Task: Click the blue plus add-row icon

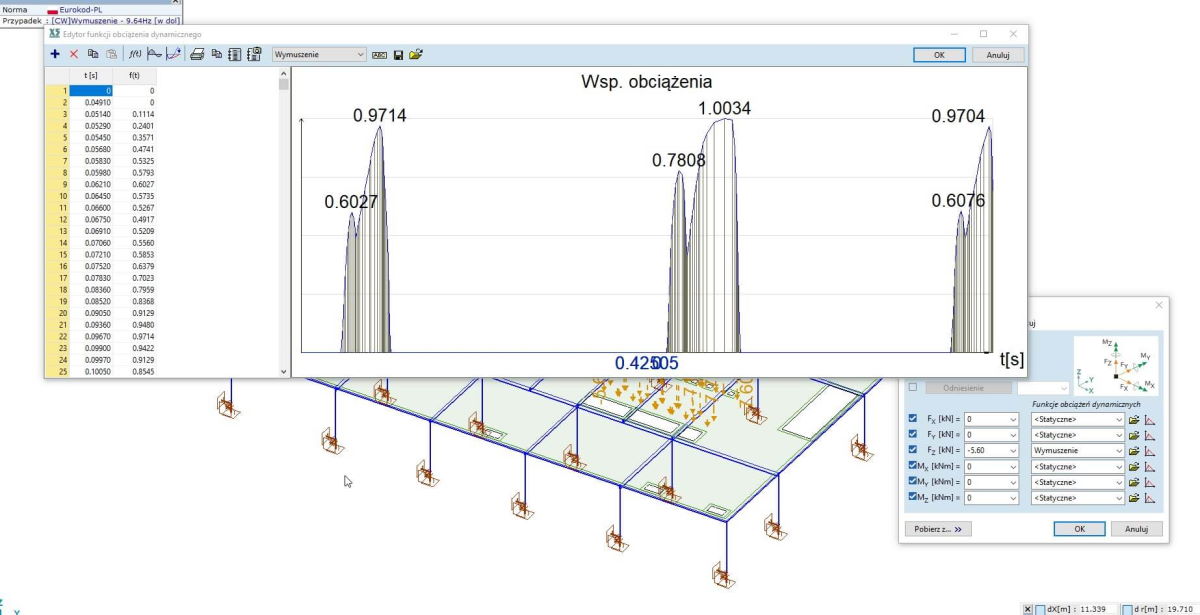Action: point(55,54)
